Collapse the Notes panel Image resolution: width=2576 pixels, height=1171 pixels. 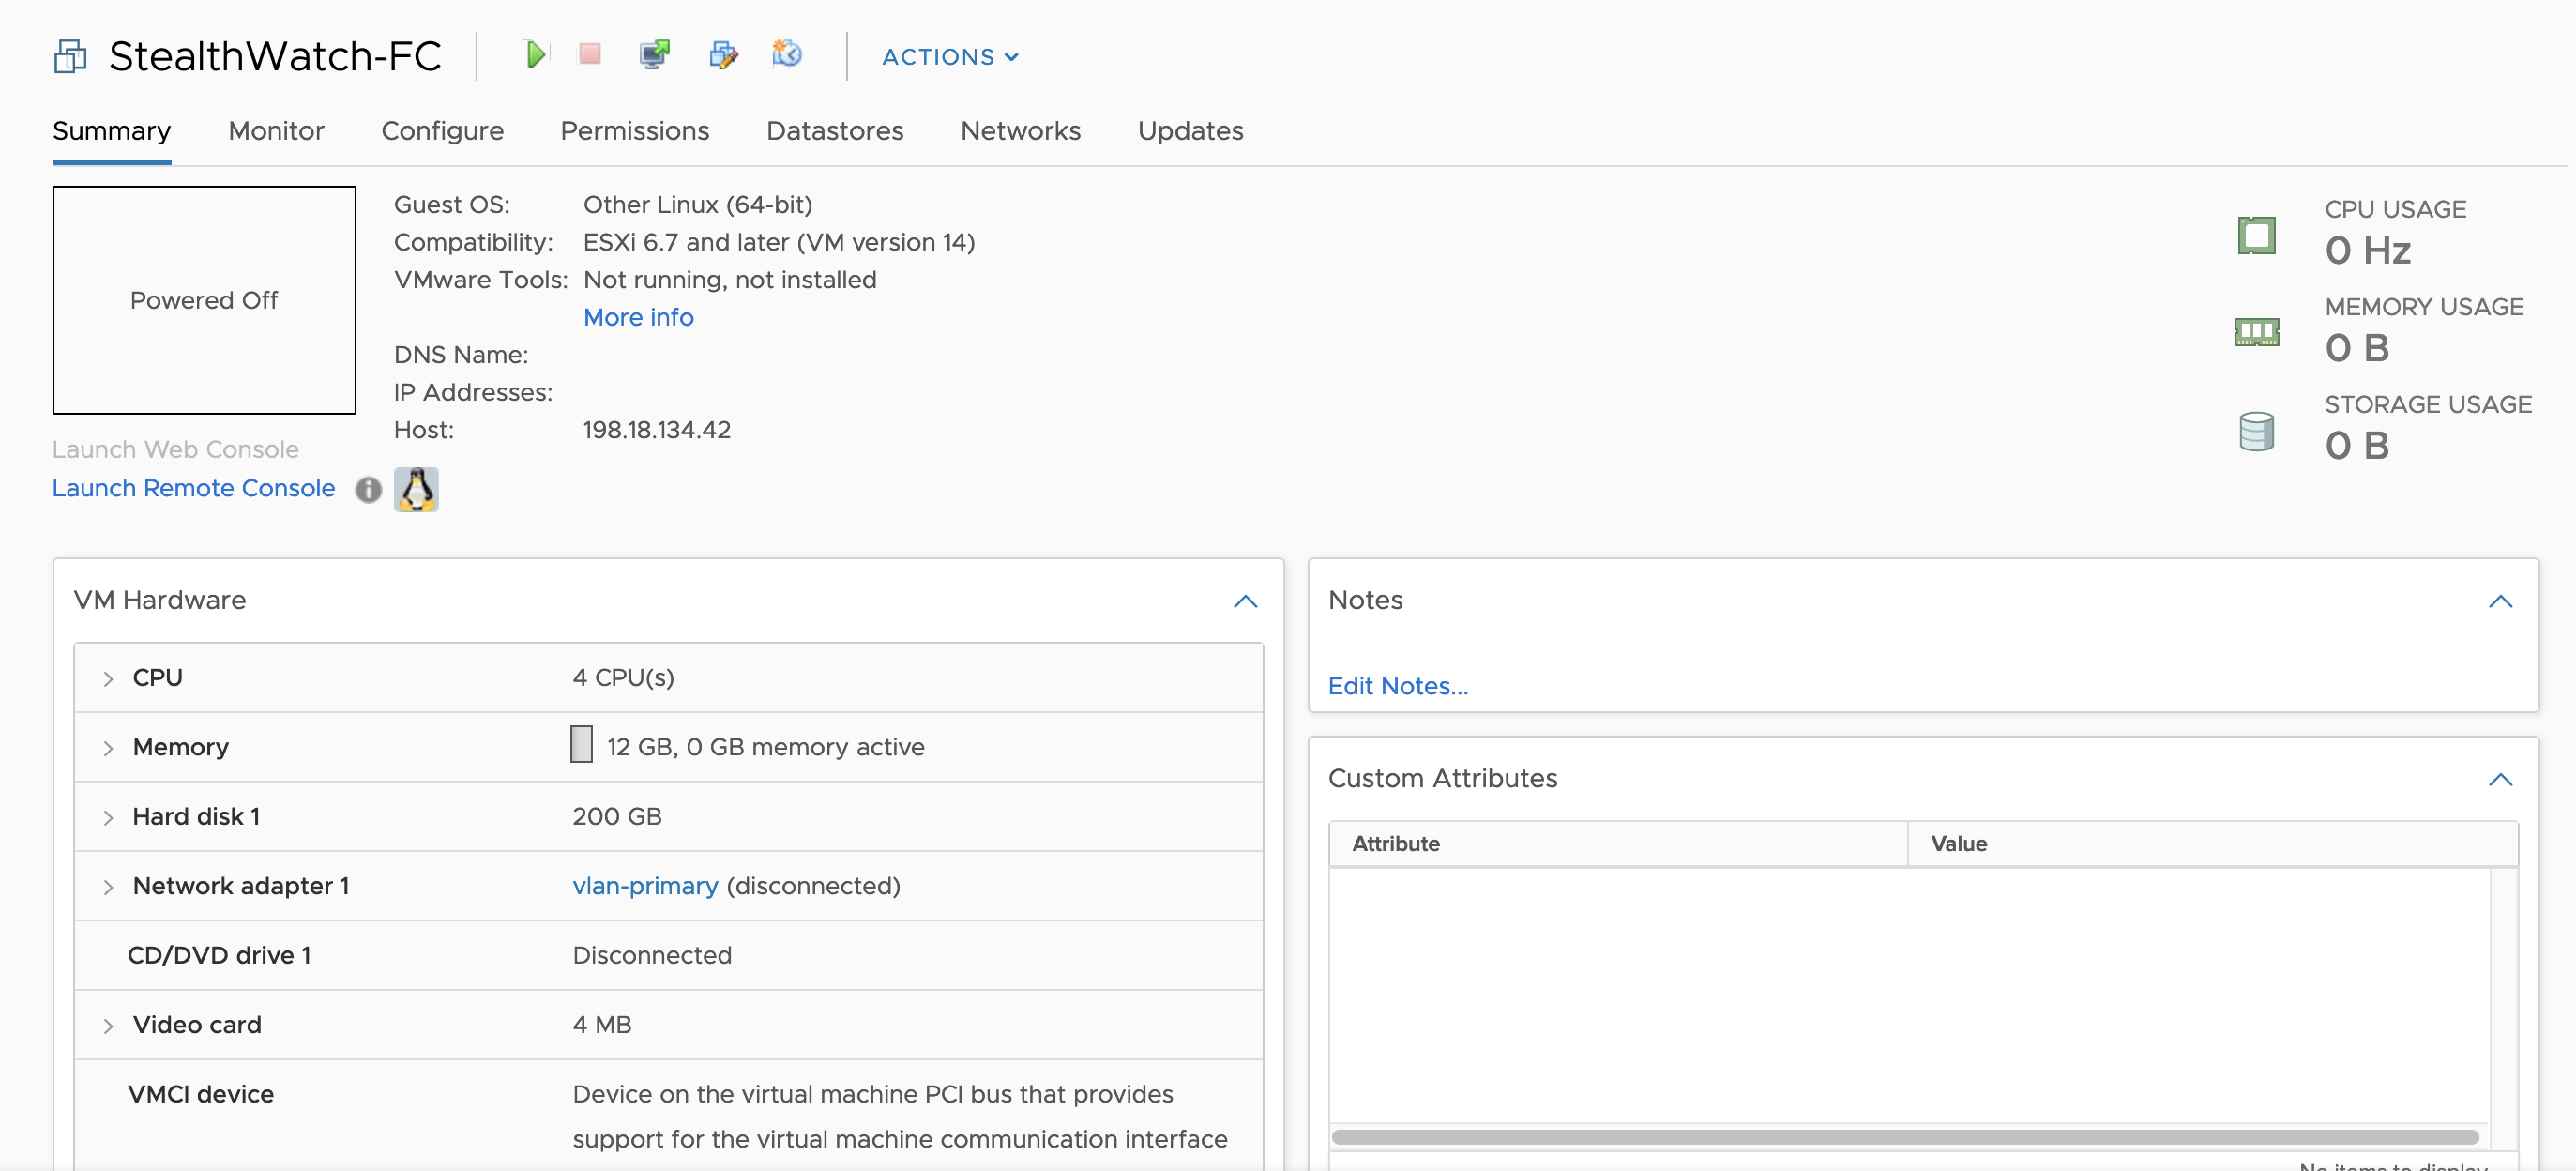coord(2500,601)
